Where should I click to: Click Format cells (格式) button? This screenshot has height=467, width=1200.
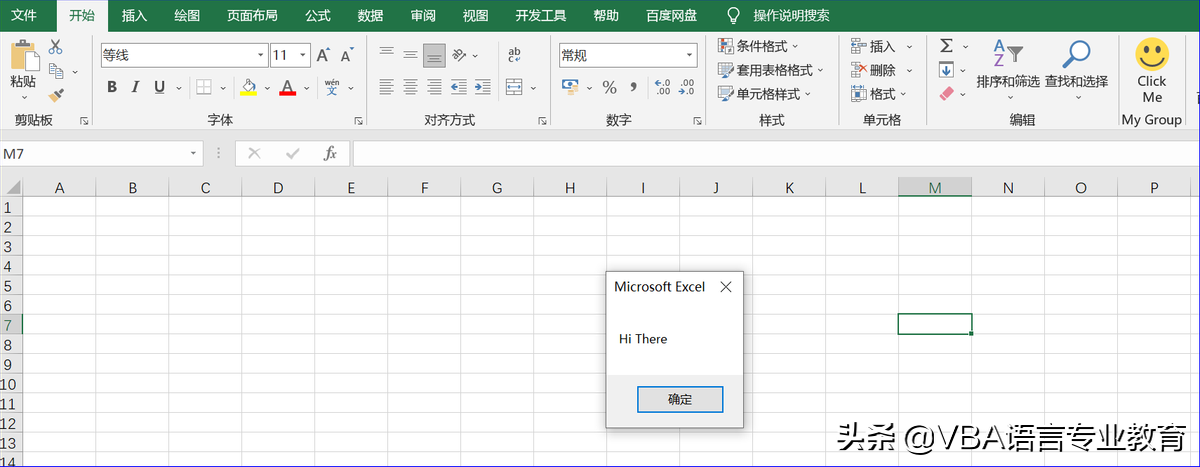pos(874,94)
